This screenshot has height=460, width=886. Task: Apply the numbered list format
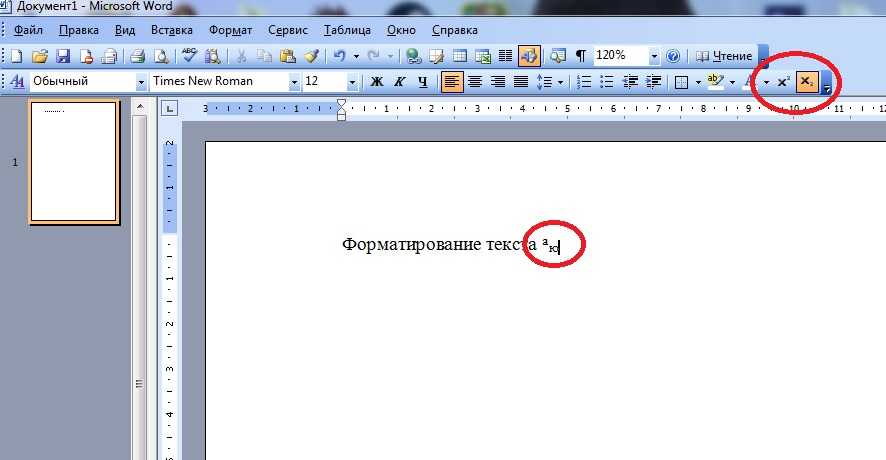click(585, 82)
